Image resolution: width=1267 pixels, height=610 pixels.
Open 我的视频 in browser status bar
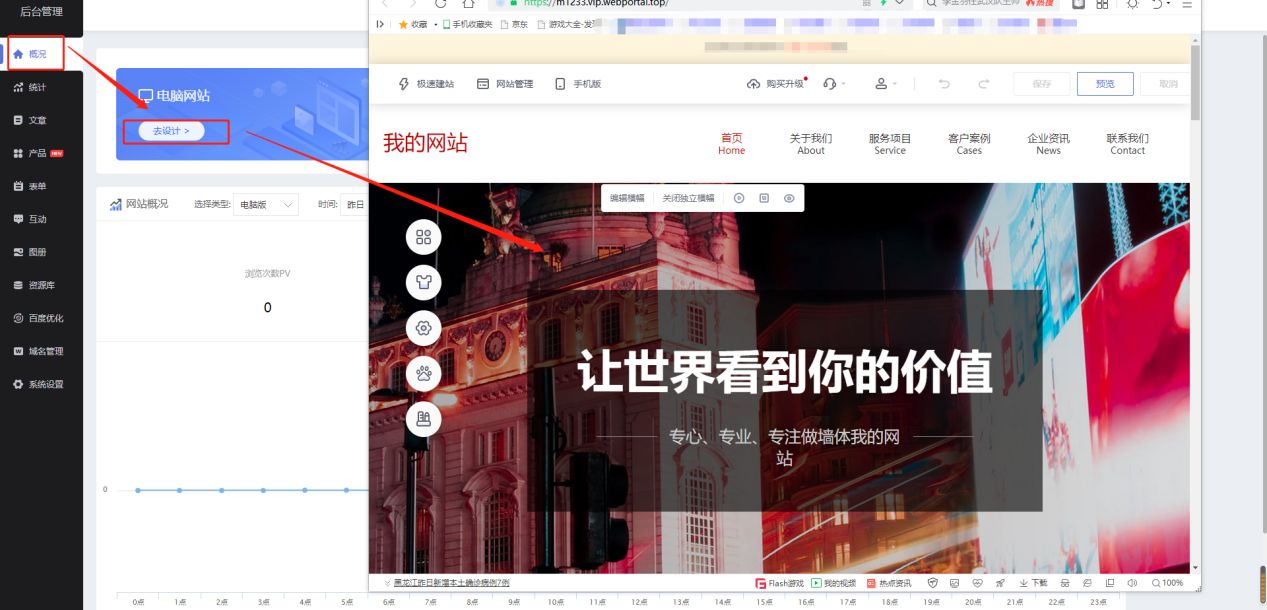(834, 583)
